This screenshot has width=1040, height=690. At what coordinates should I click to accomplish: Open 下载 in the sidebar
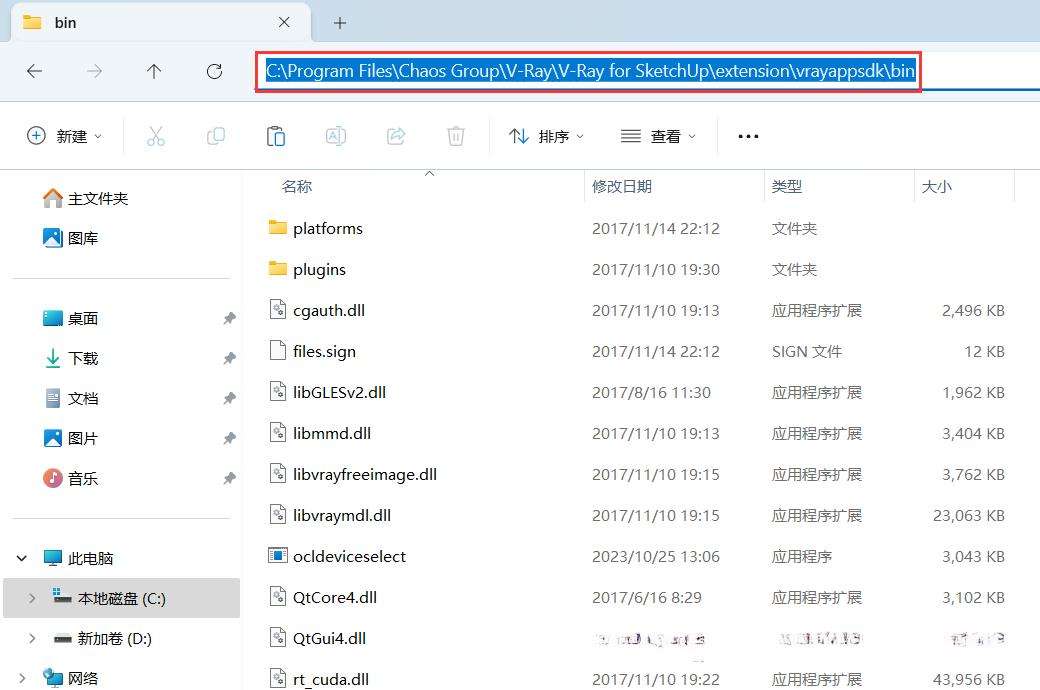70,358
